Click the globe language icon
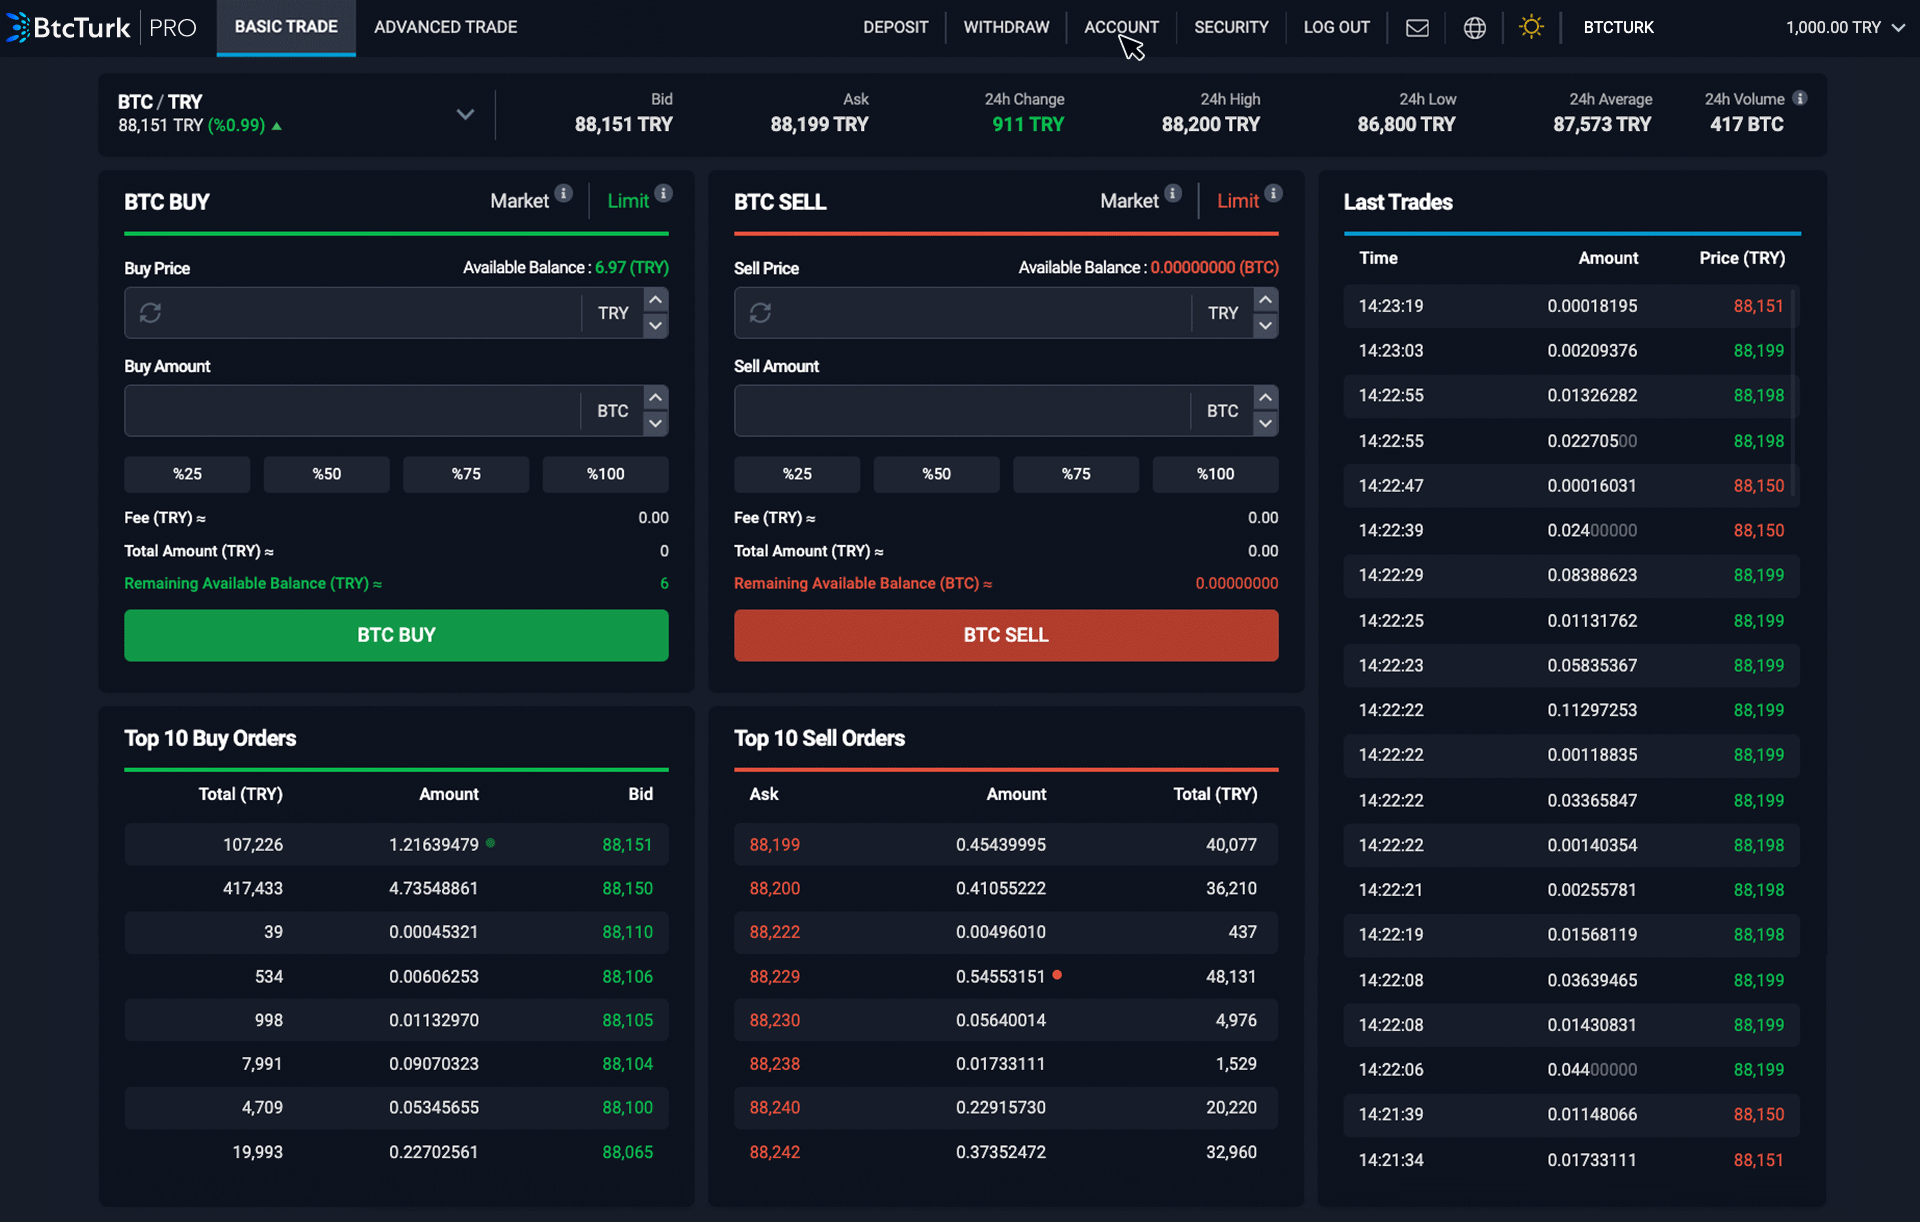 (x=1474, y=28)
